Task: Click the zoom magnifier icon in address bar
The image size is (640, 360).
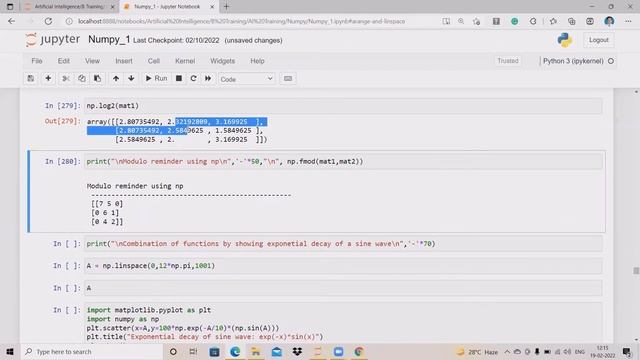Action: coord(461,21)
